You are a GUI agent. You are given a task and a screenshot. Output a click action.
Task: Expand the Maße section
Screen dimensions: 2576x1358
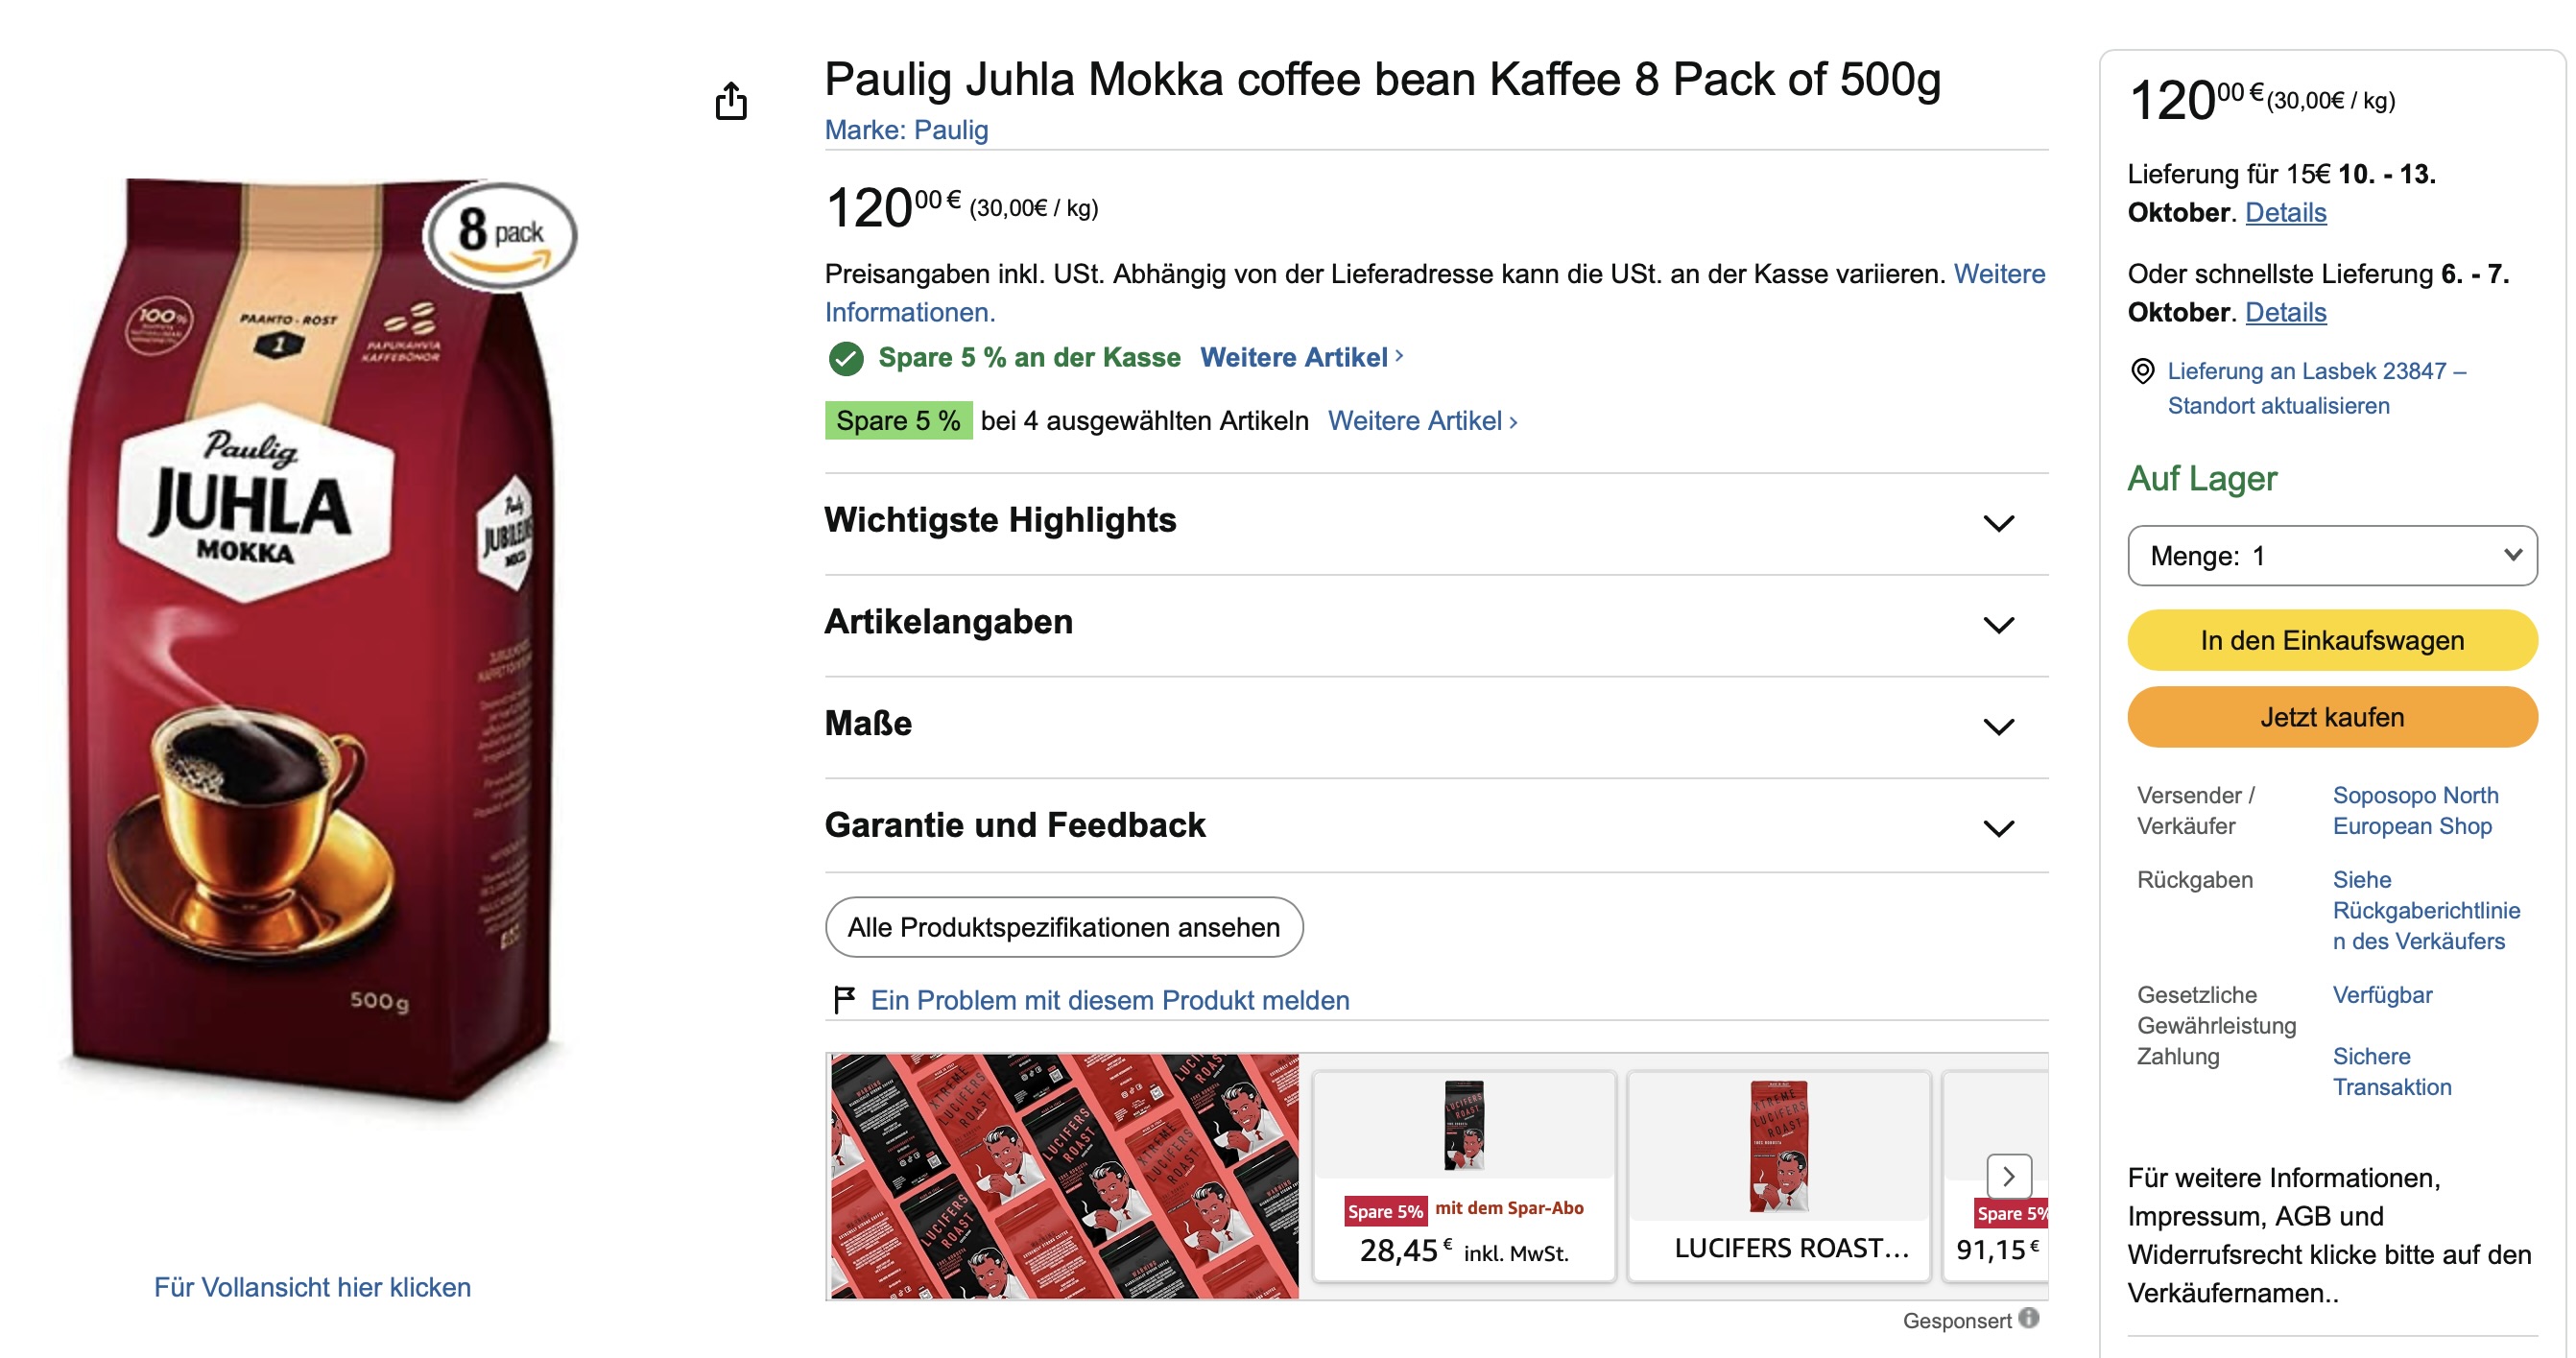point(1436,726)
